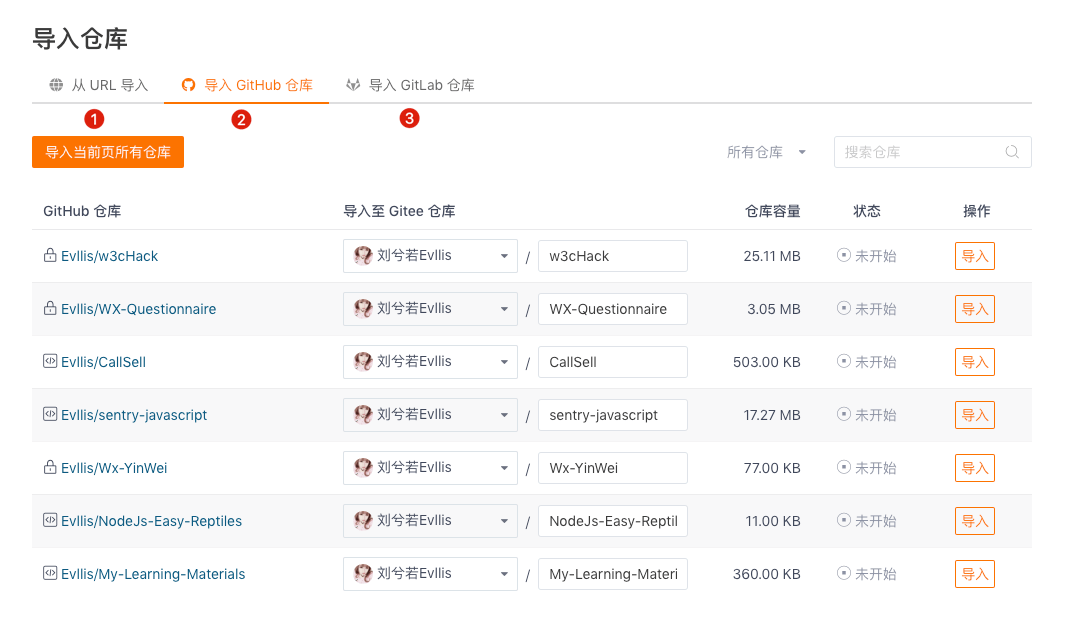Focus the 搜索仓库 search field
The width and height of the screenshot is (1065, 640).
933,152
